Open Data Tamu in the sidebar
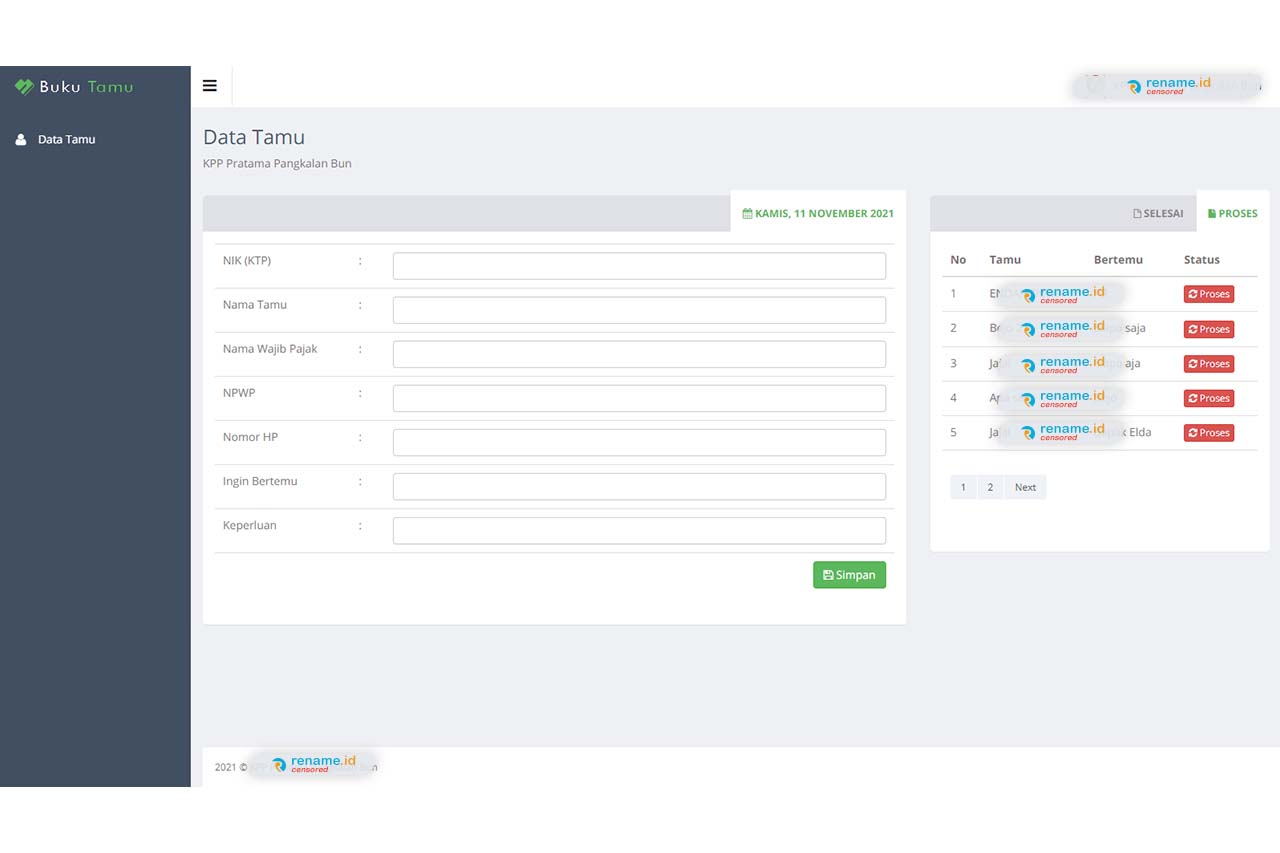This screenshot has width=1280, height=853. point(66,140)
